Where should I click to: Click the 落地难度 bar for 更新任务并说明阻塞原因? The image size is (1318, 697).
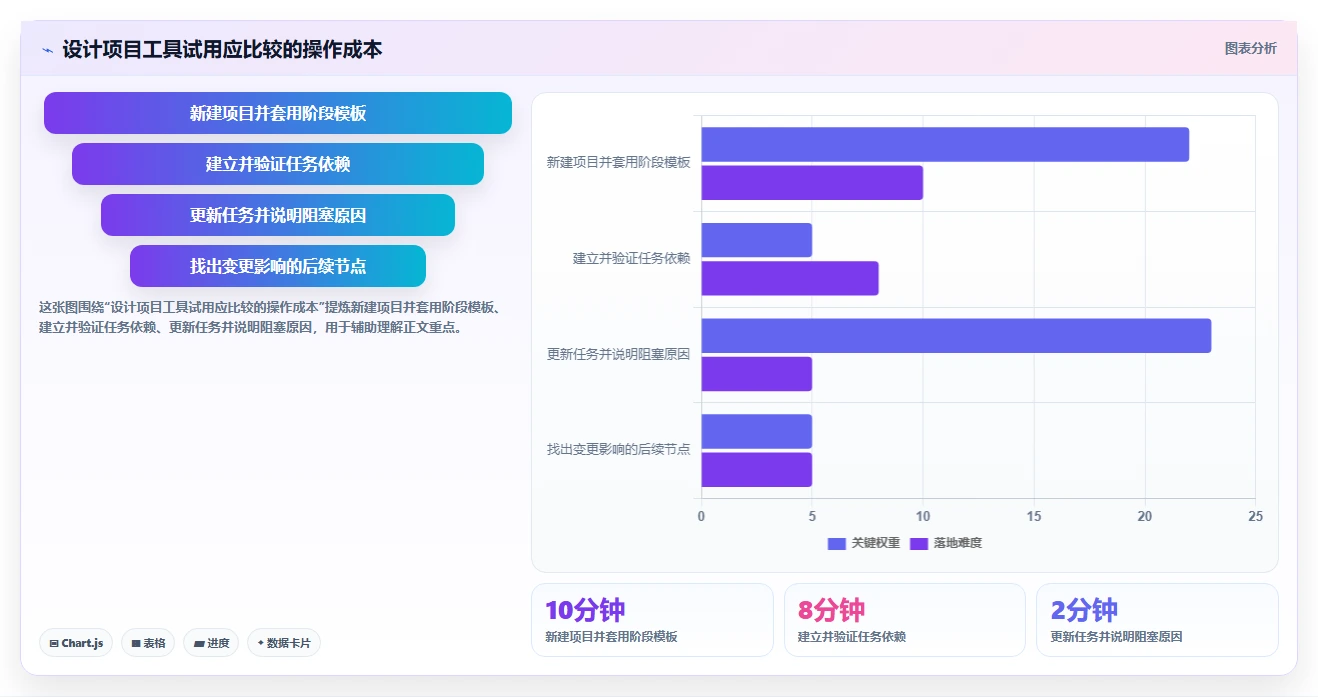[756, 374]
